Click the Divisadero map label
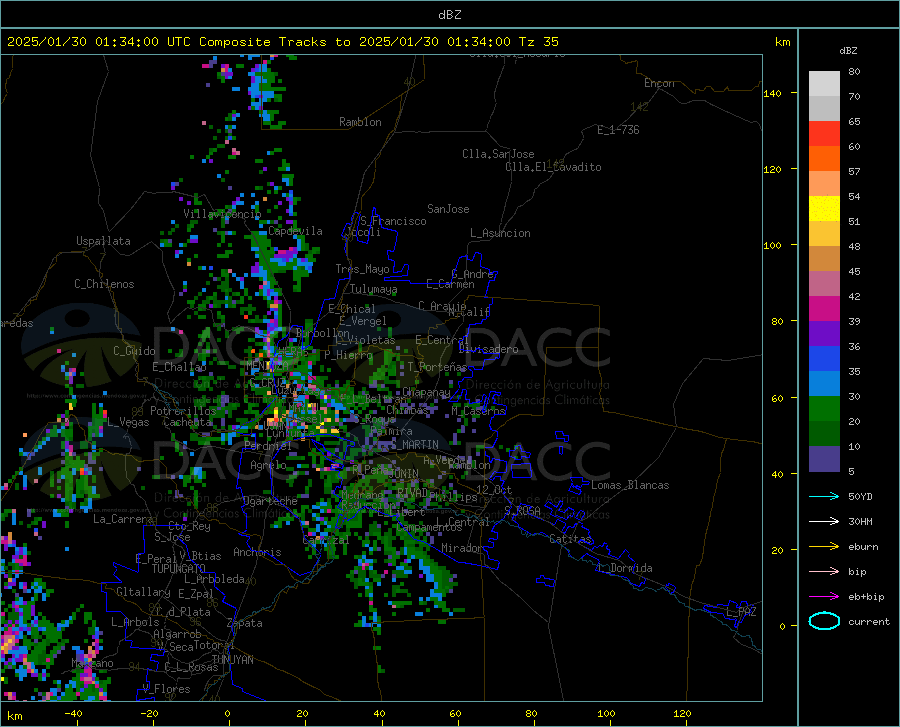Image resolution: width=900 pixels, height=727 pixels. point(488,349)
